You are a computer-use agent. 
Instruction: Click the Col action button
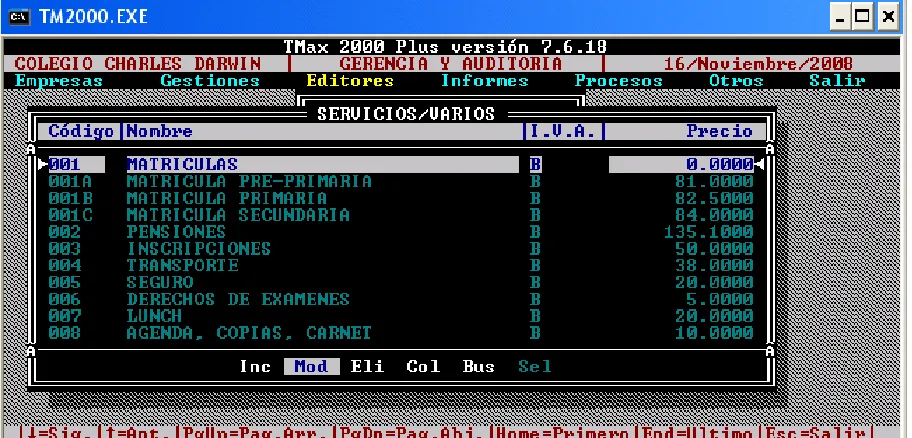coord(423,366)
